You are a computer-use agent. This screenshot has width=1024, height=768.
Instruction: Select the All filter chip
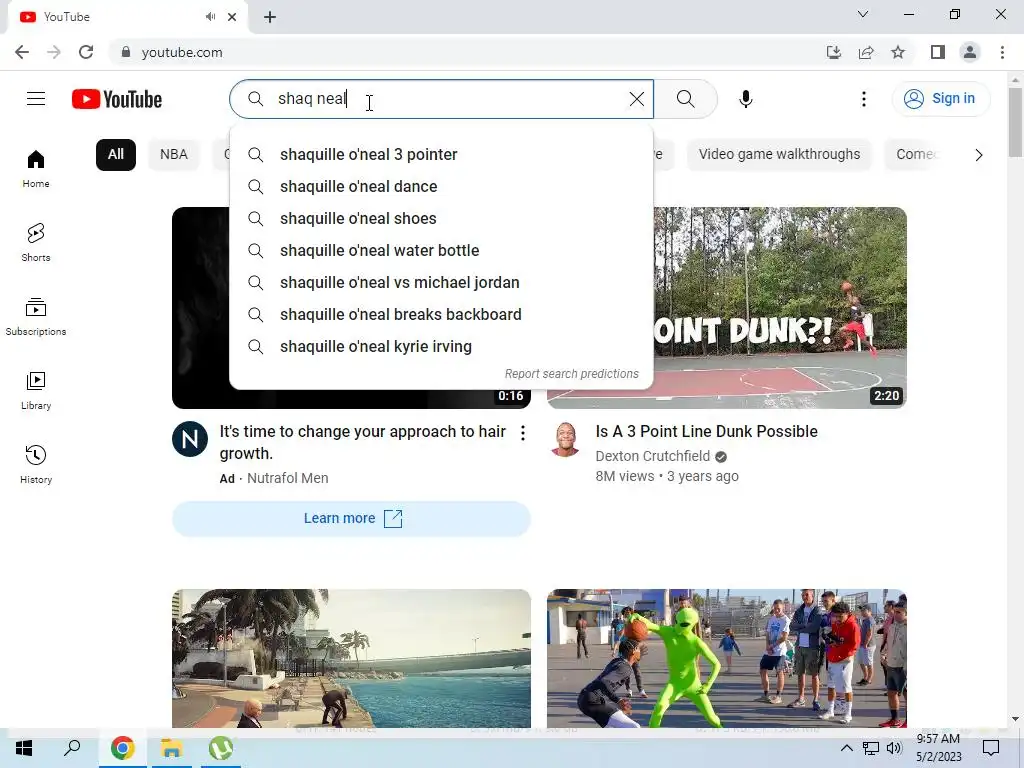[x=116, y=155]
